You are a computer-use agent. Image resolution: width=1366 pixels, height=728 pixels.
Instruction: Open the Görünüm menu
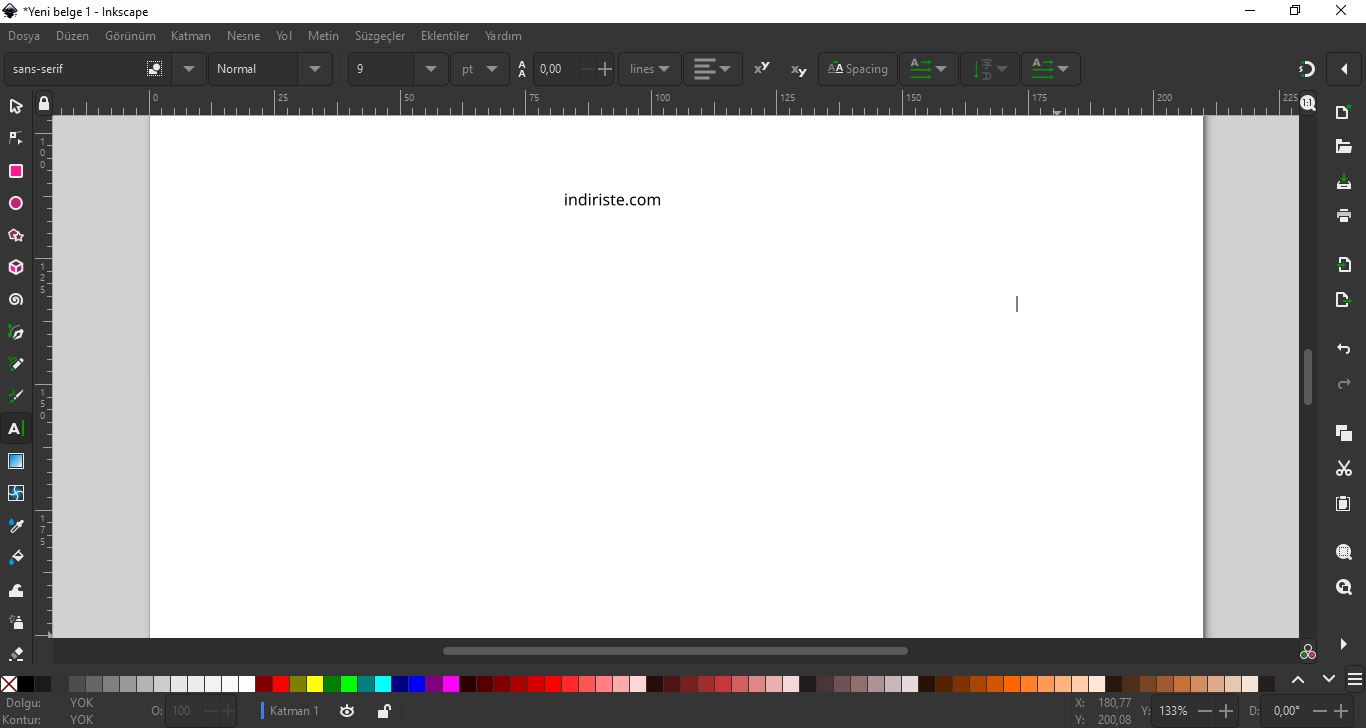(x=130, y=36)
